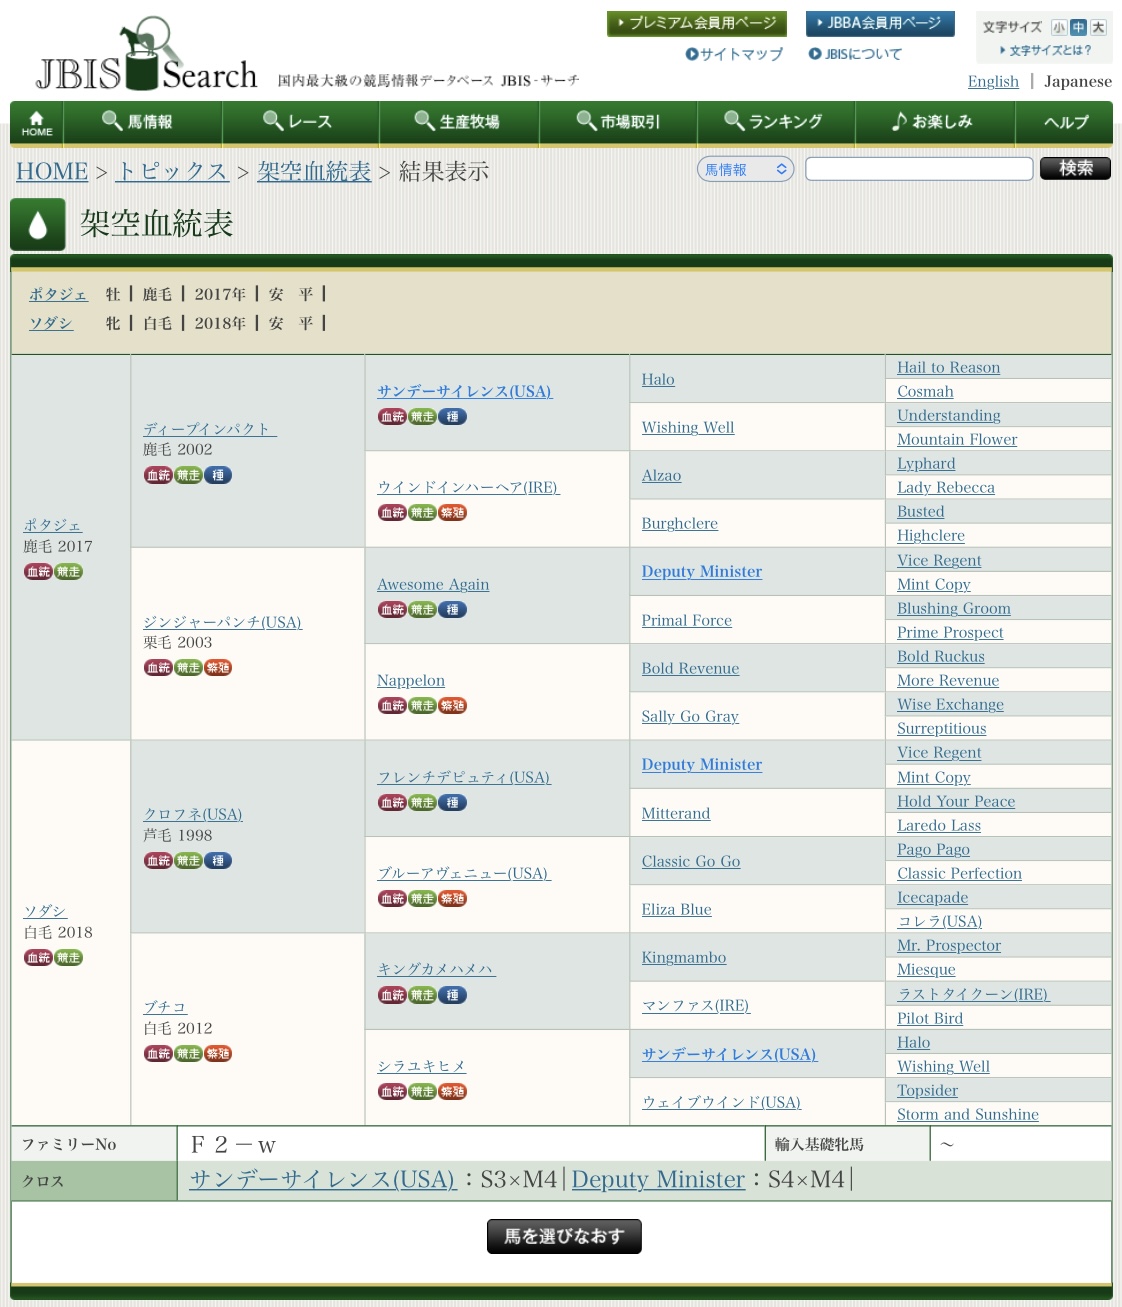
Task: Open Storm and Sunshine pedigree link
Action: click(968, 1114)
